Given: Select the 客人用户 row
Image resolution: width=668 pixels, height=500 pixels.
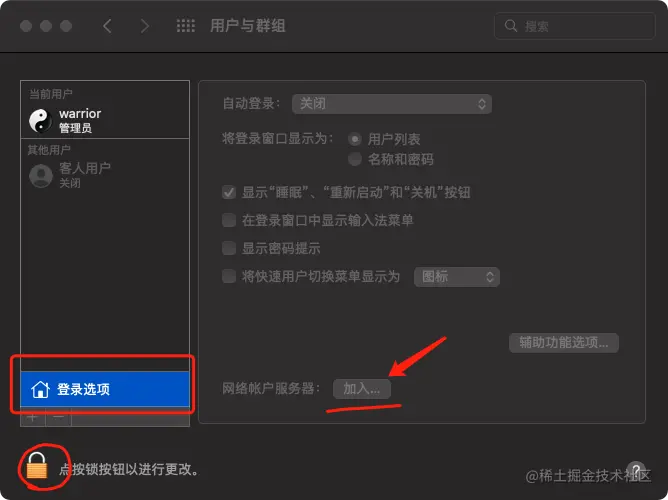Looking at the screenshot, I should (105, 175).
